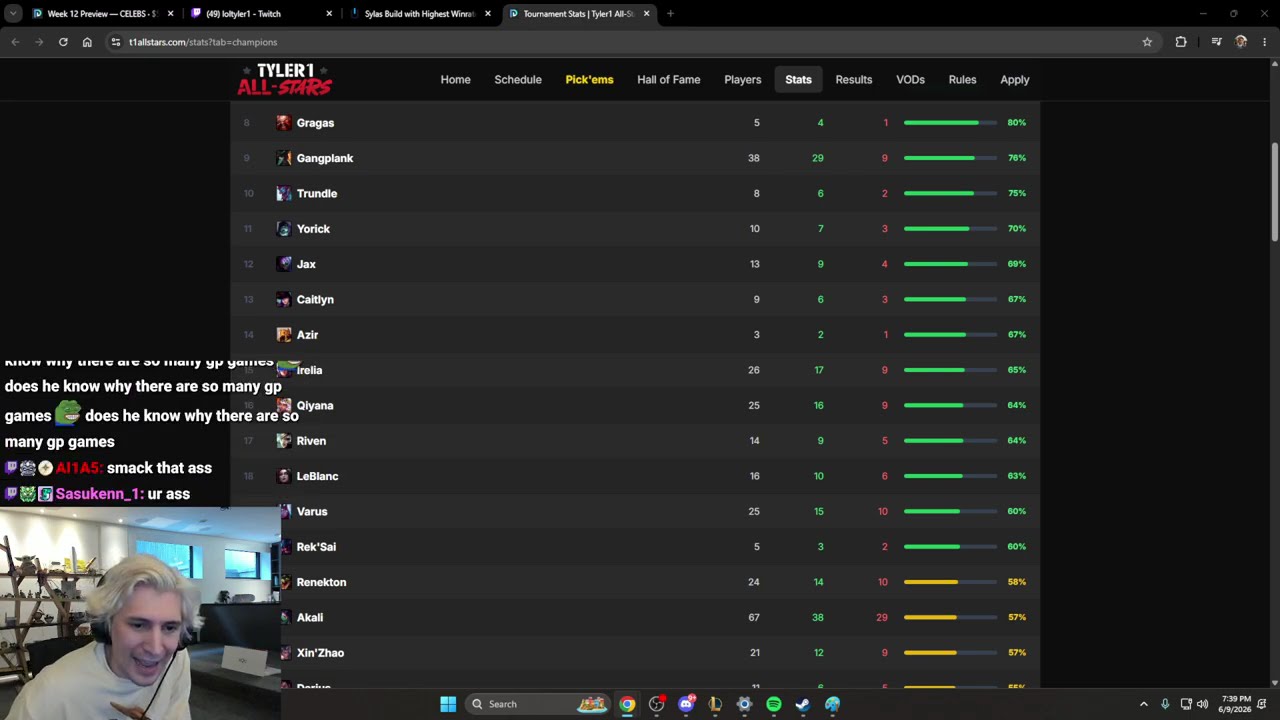
Task: Open the clock and date in taskbar
Action: click(x=1237, y=704)
